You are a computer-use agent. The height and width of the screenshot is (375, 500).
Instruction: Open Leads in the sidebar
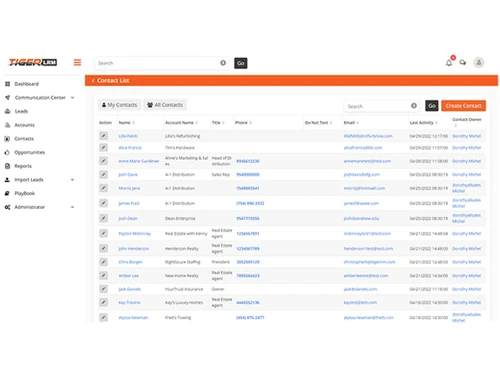21,111
